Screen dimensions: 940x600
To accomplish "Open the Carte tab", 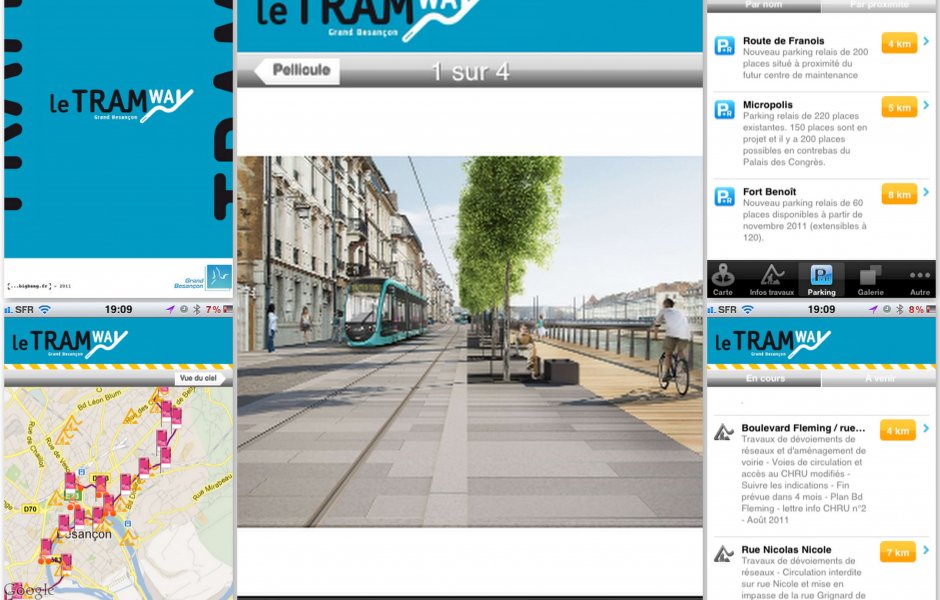I will tap(723, 280).
